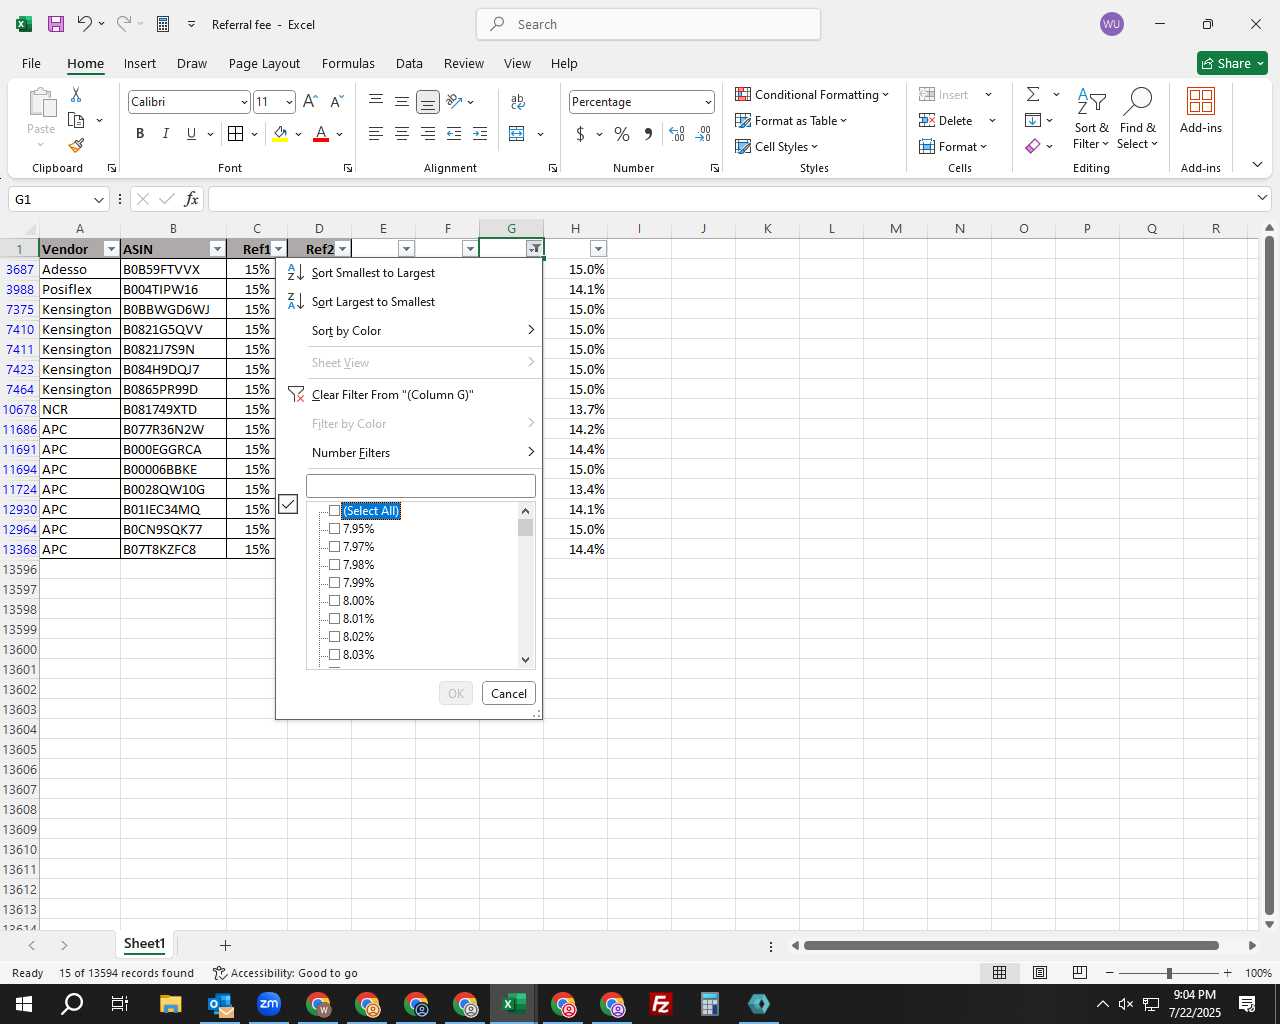This screenshot has height=1024, width=1280.
Task: Apply Percent Style format
Action: coord(622,134)
